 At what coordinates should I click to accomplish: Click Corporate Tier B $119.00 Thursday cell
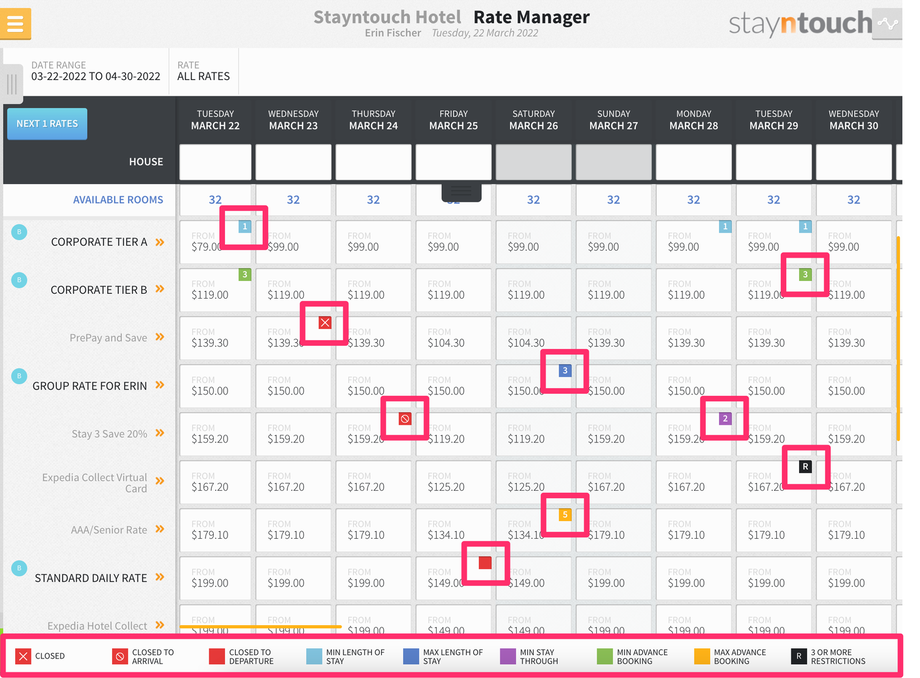click(x=373, y=290)
